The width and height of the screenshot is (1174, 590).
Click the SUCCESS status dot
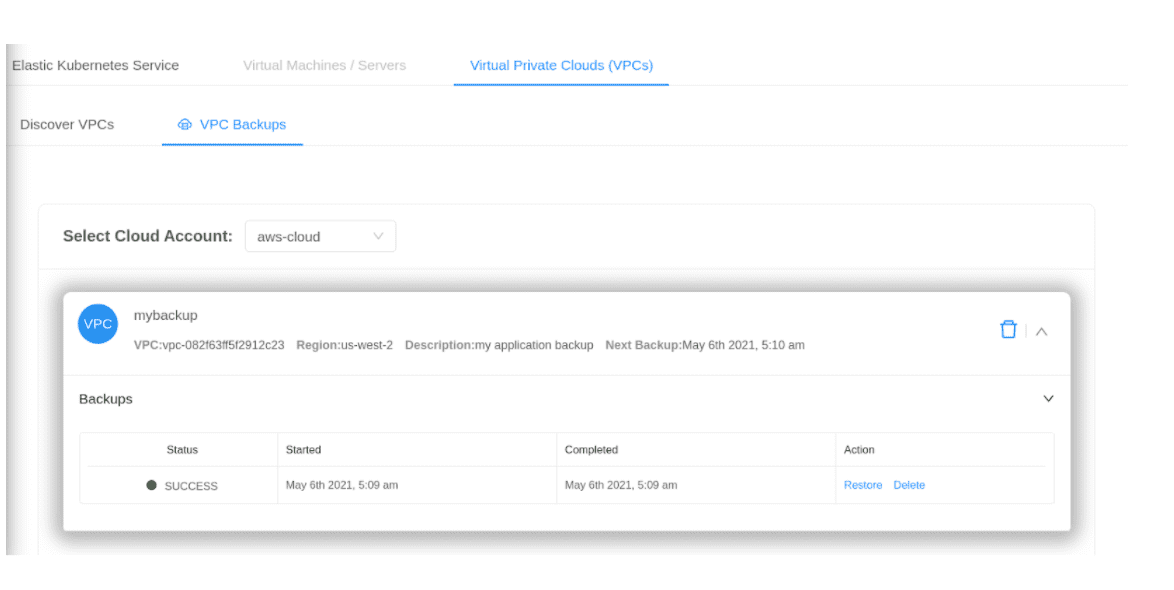point(151,485)
